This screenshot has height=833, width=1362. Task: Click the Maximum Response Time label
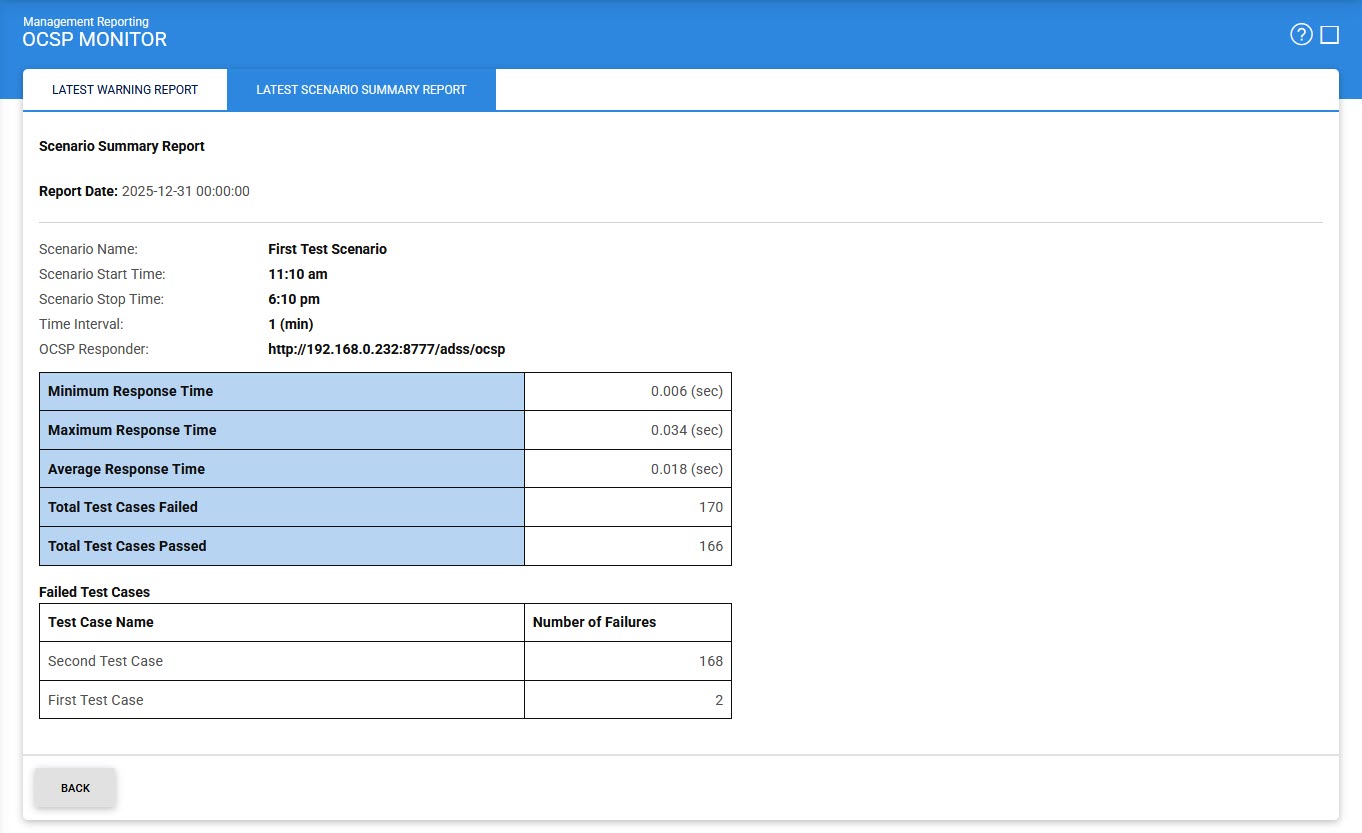click(132, 430)
